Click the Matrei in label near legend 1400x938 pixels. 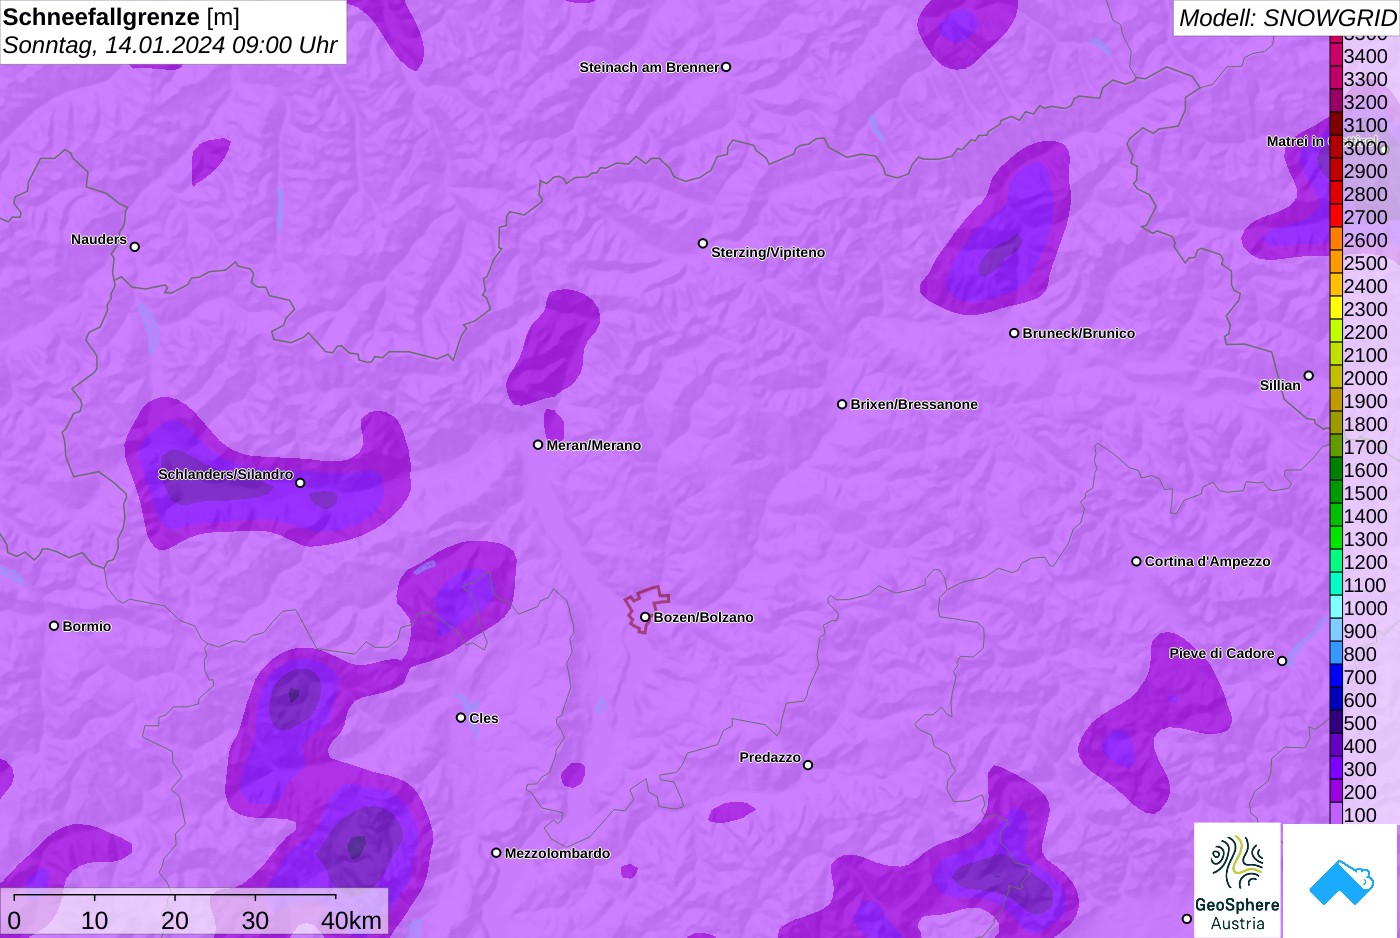(1297, 141)
